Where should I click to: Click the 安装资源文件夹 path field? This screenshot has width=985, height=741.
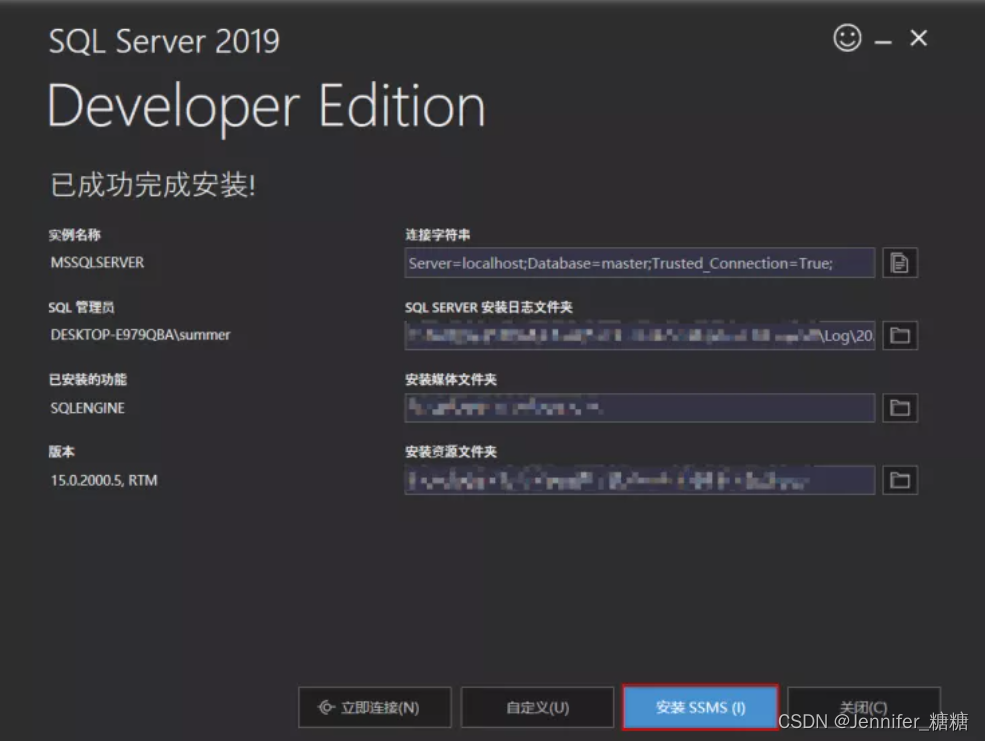point(640,480)
